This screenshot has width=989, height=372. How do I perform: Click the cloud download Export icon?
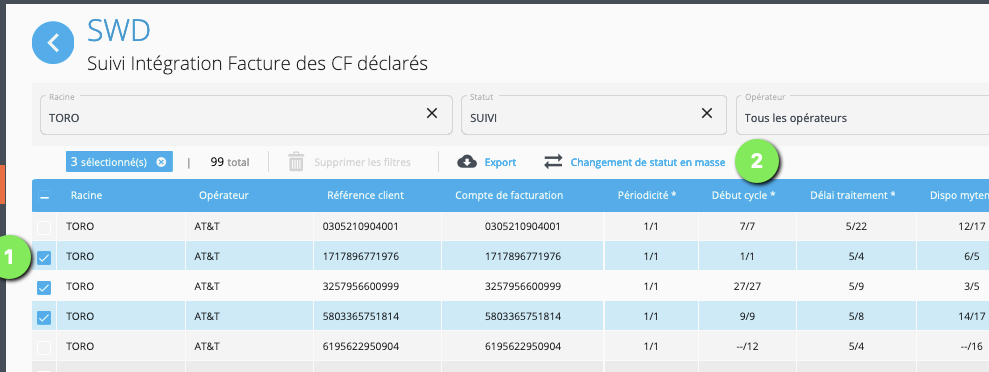pos(466,162)
